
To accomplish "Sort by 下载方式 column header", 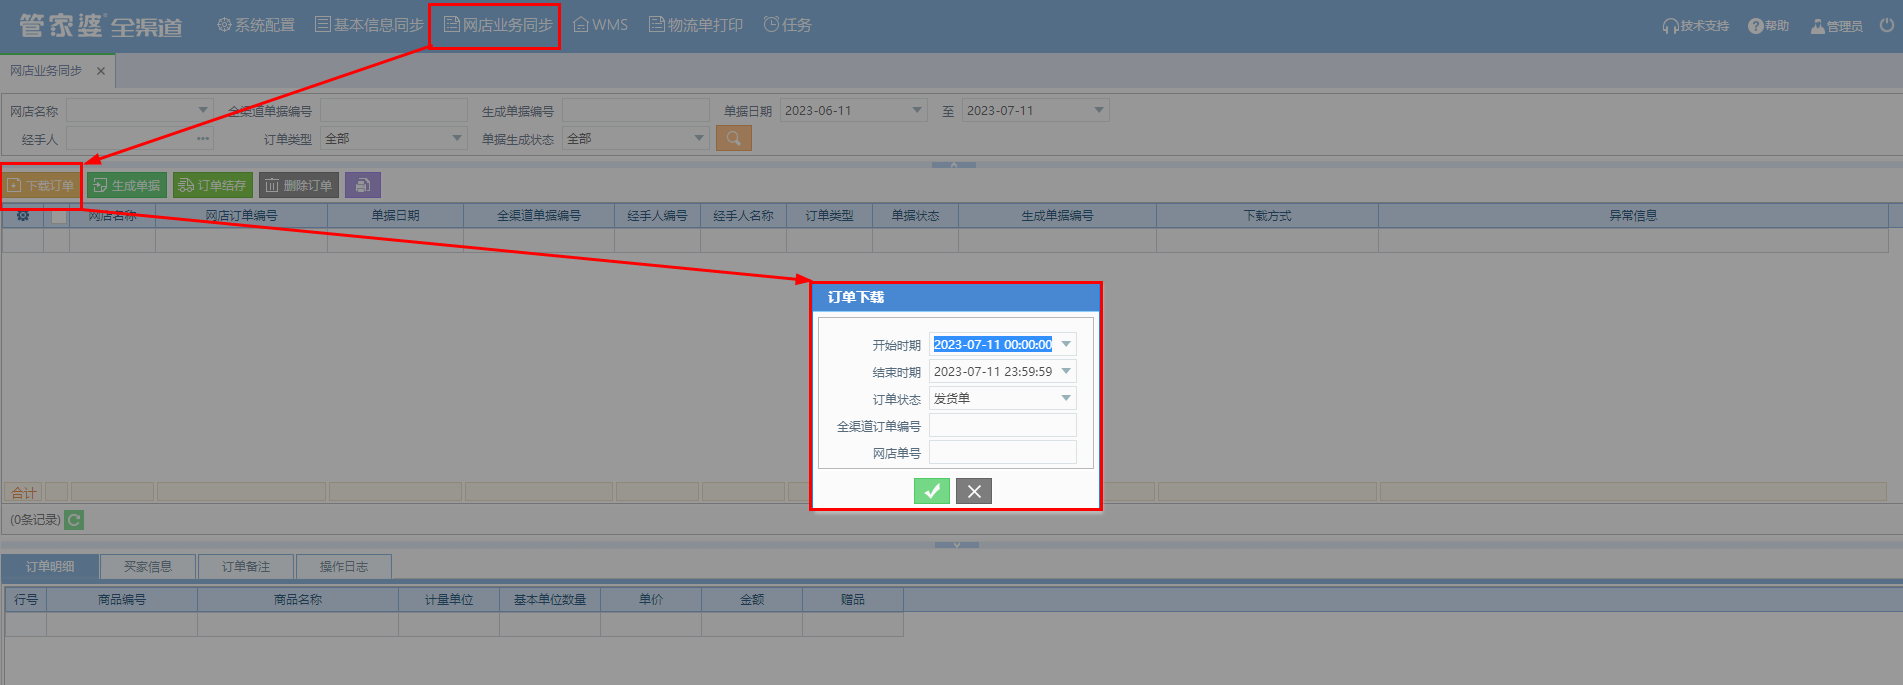I will tap(1267, 215).
